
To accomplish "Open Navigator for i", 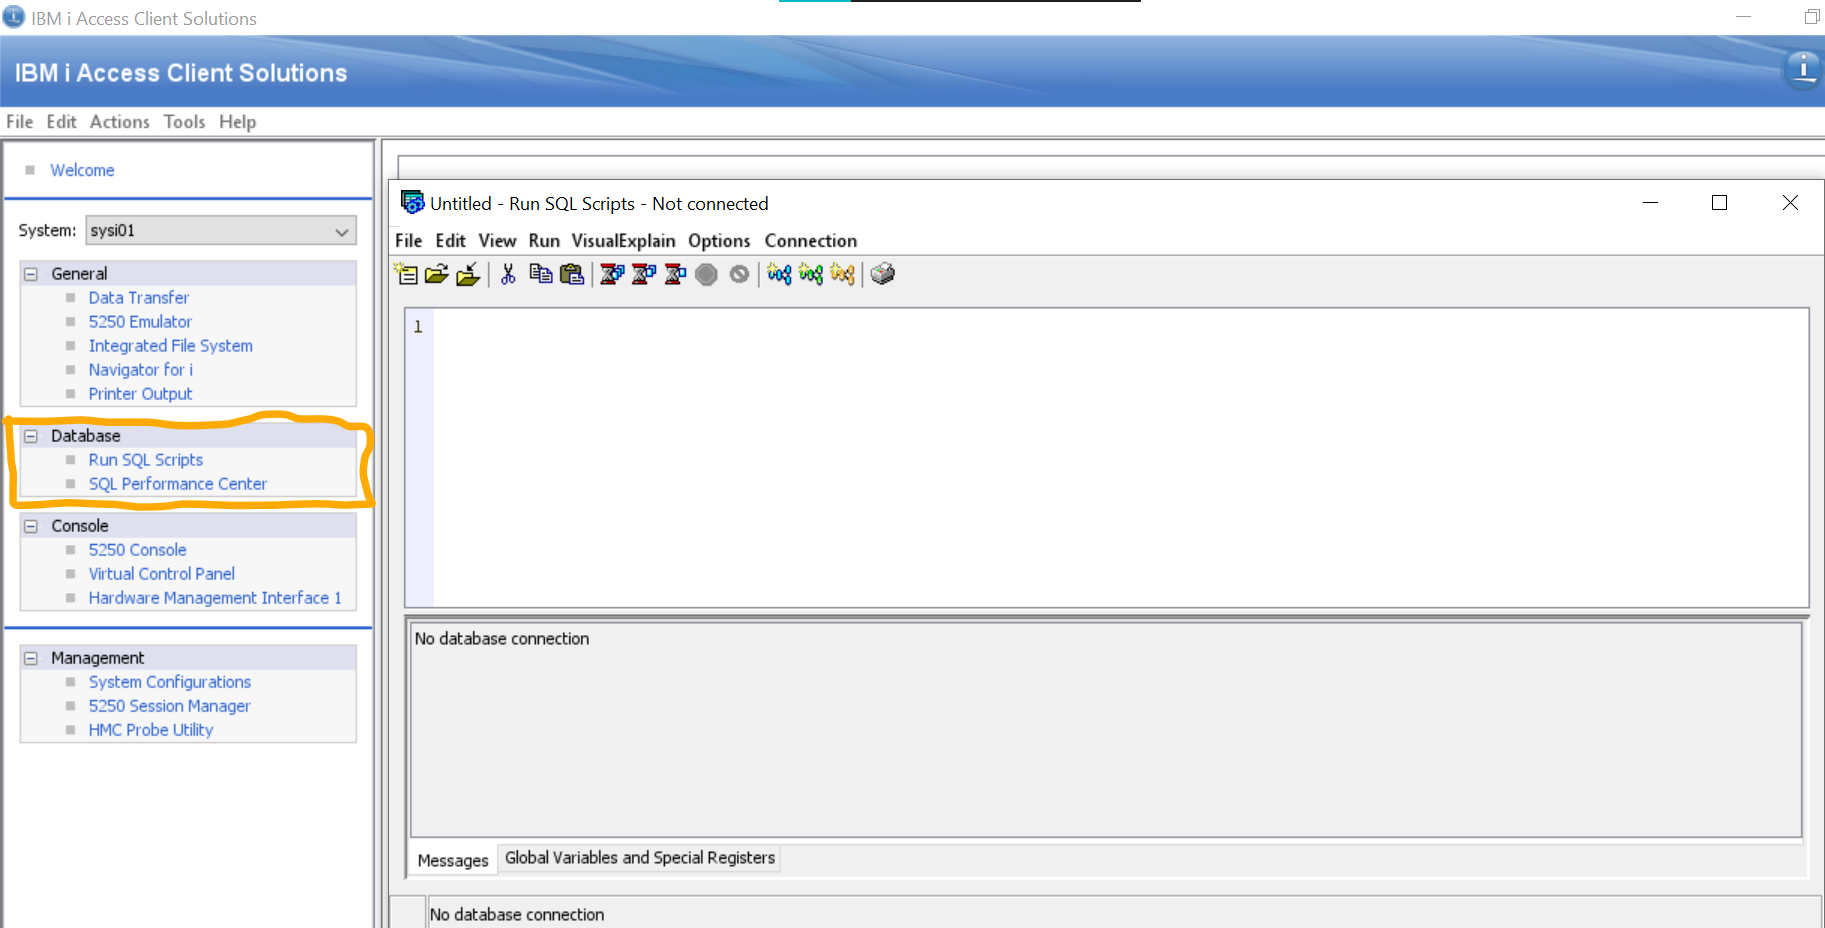I will [x=141, y=370].
